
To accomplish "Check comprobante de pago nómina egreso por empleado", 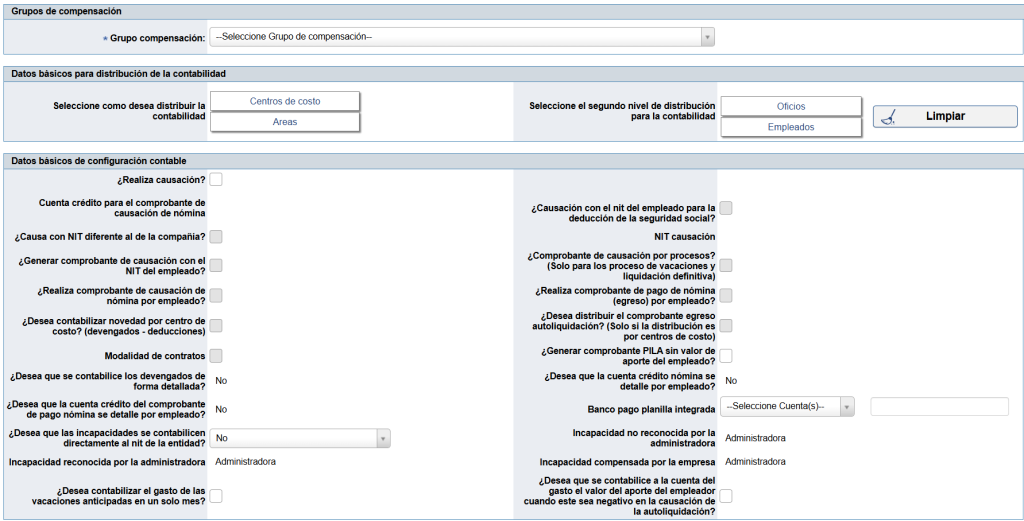I will click(727, 295).
